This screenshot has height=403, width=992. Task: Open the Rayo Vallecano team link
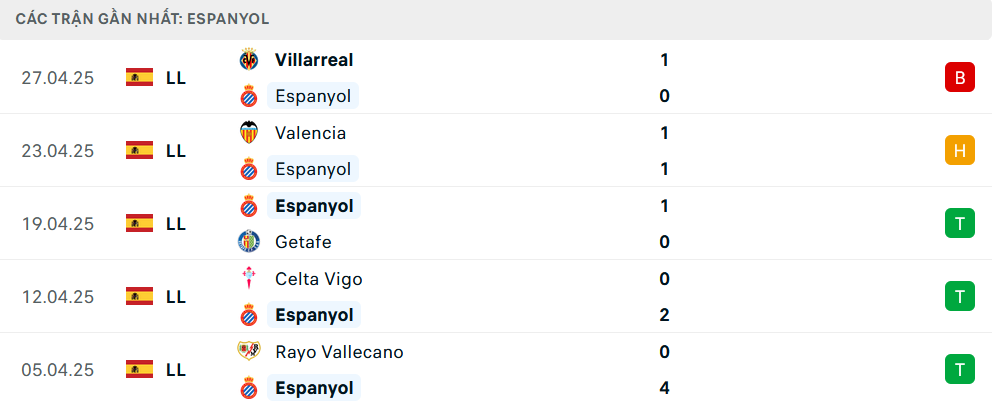(x=339, y=352)
